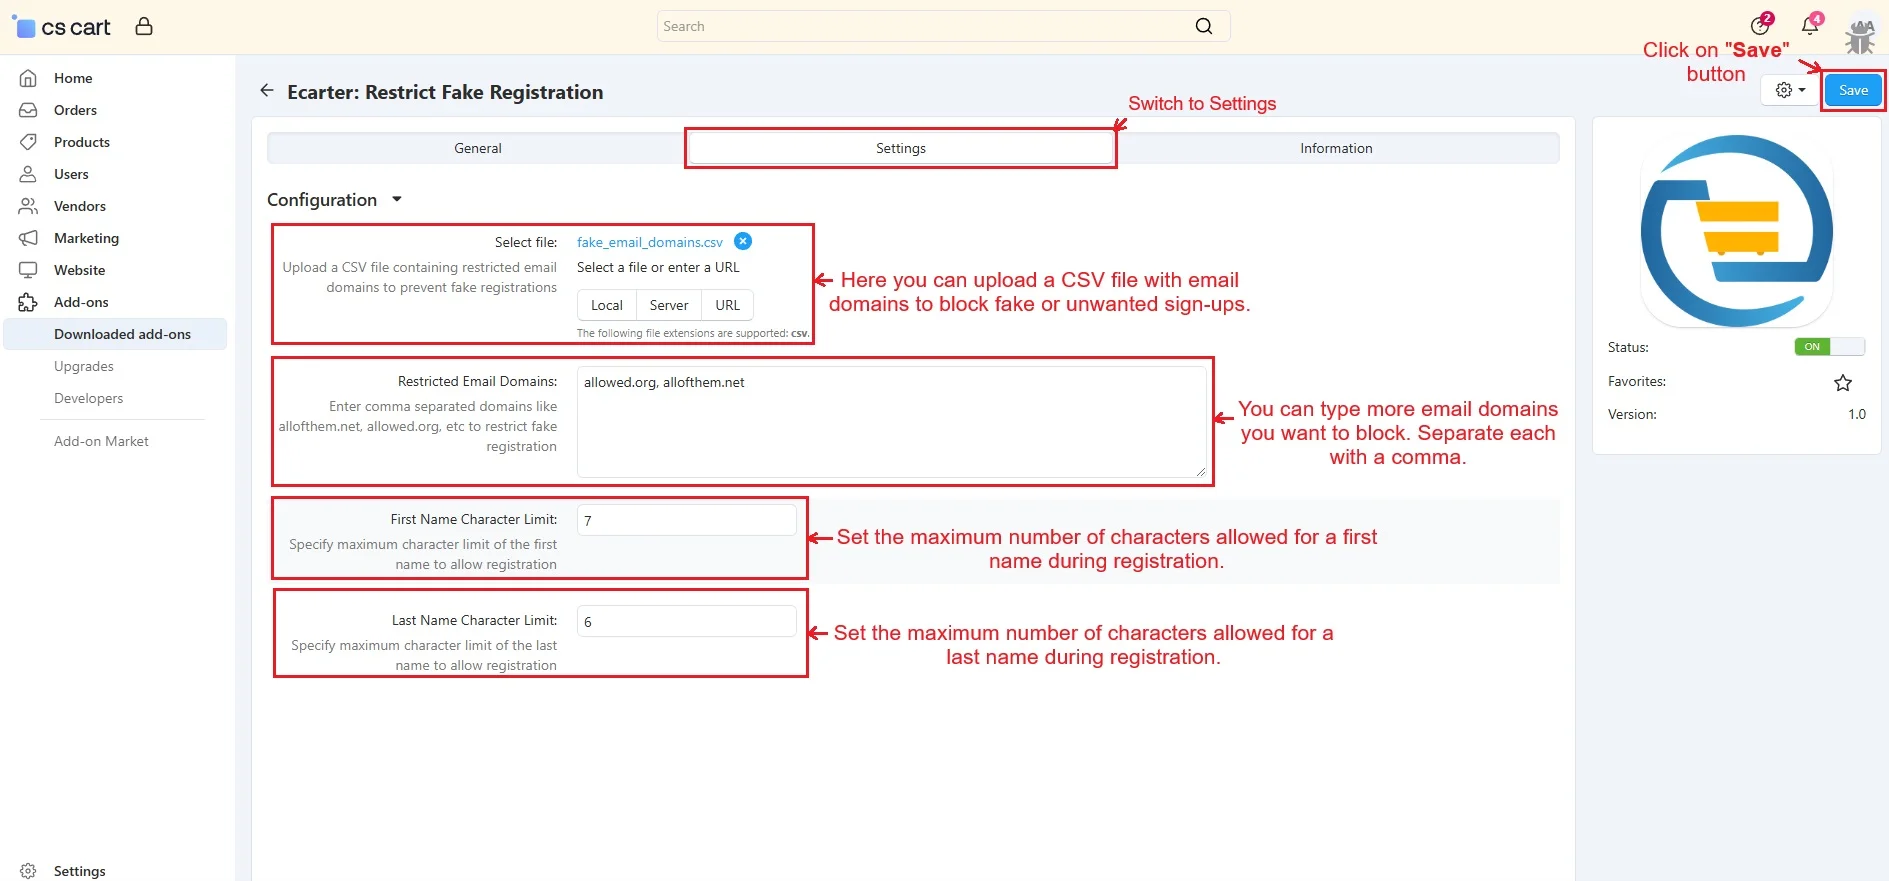Click the Ecarter add-on logo image

1737,231
